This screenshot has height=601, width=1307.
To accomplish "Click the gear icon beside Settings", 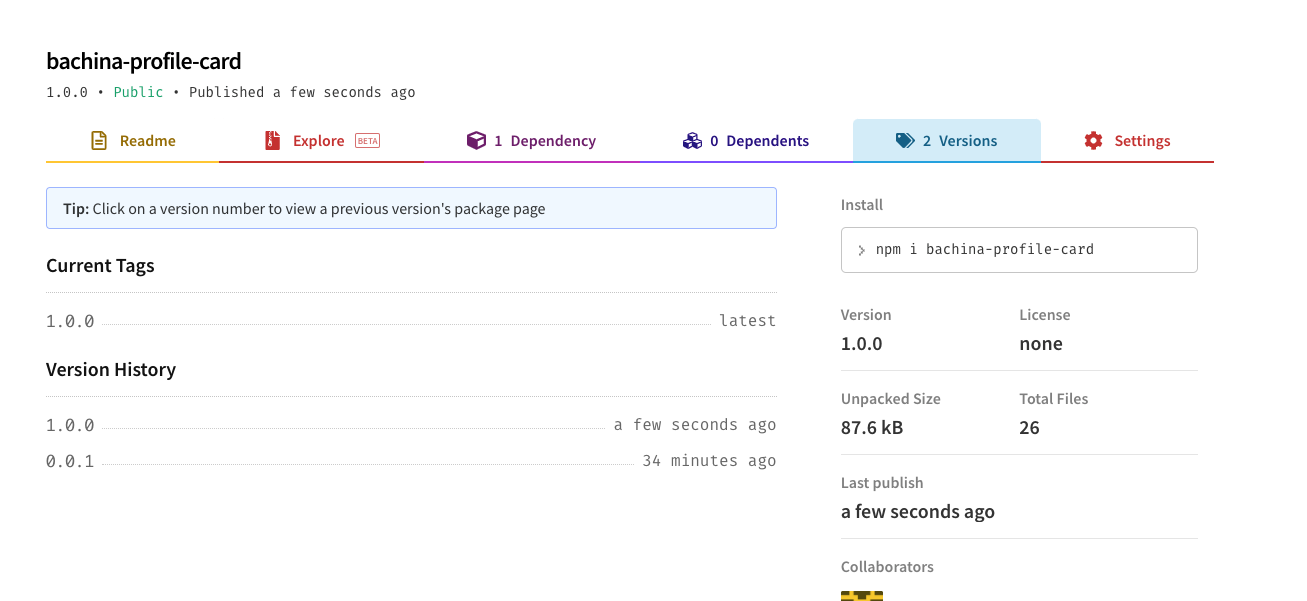I will point(1093,140).
